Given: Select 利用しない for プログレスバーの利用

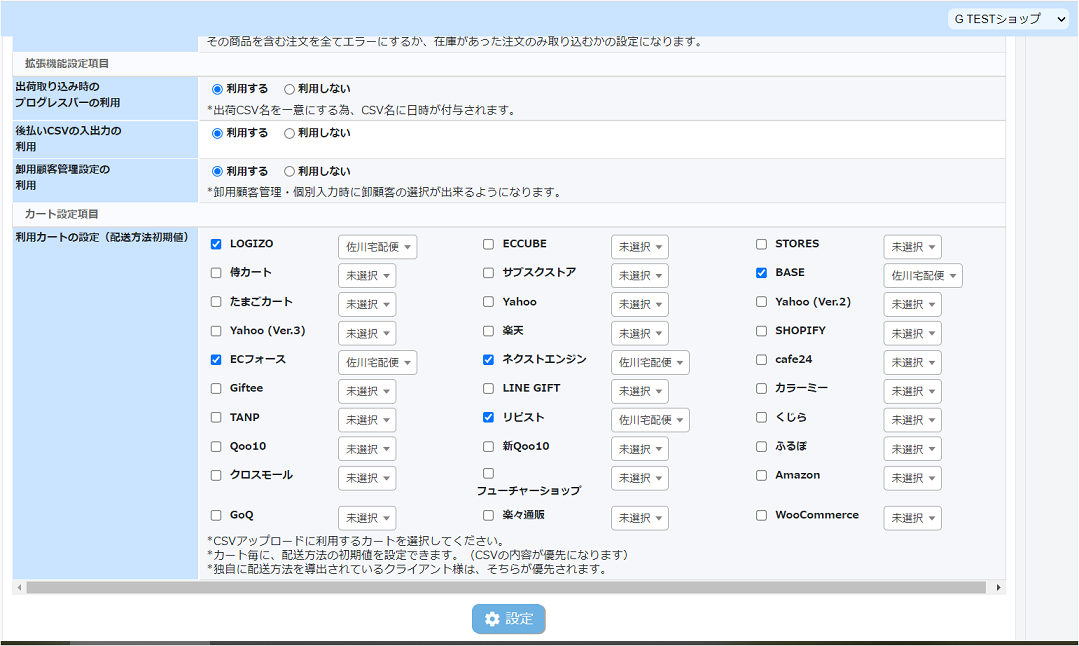Looking at the screenshot, I should (x=289, y=89).
